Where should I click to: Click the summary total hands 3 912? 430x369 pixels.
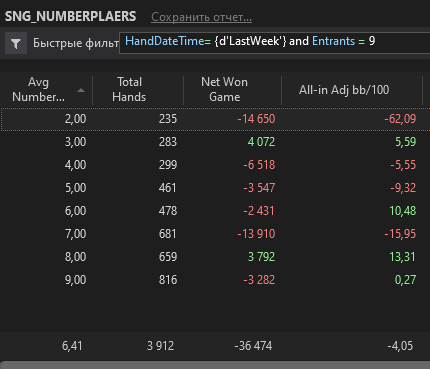pos(160,346)
